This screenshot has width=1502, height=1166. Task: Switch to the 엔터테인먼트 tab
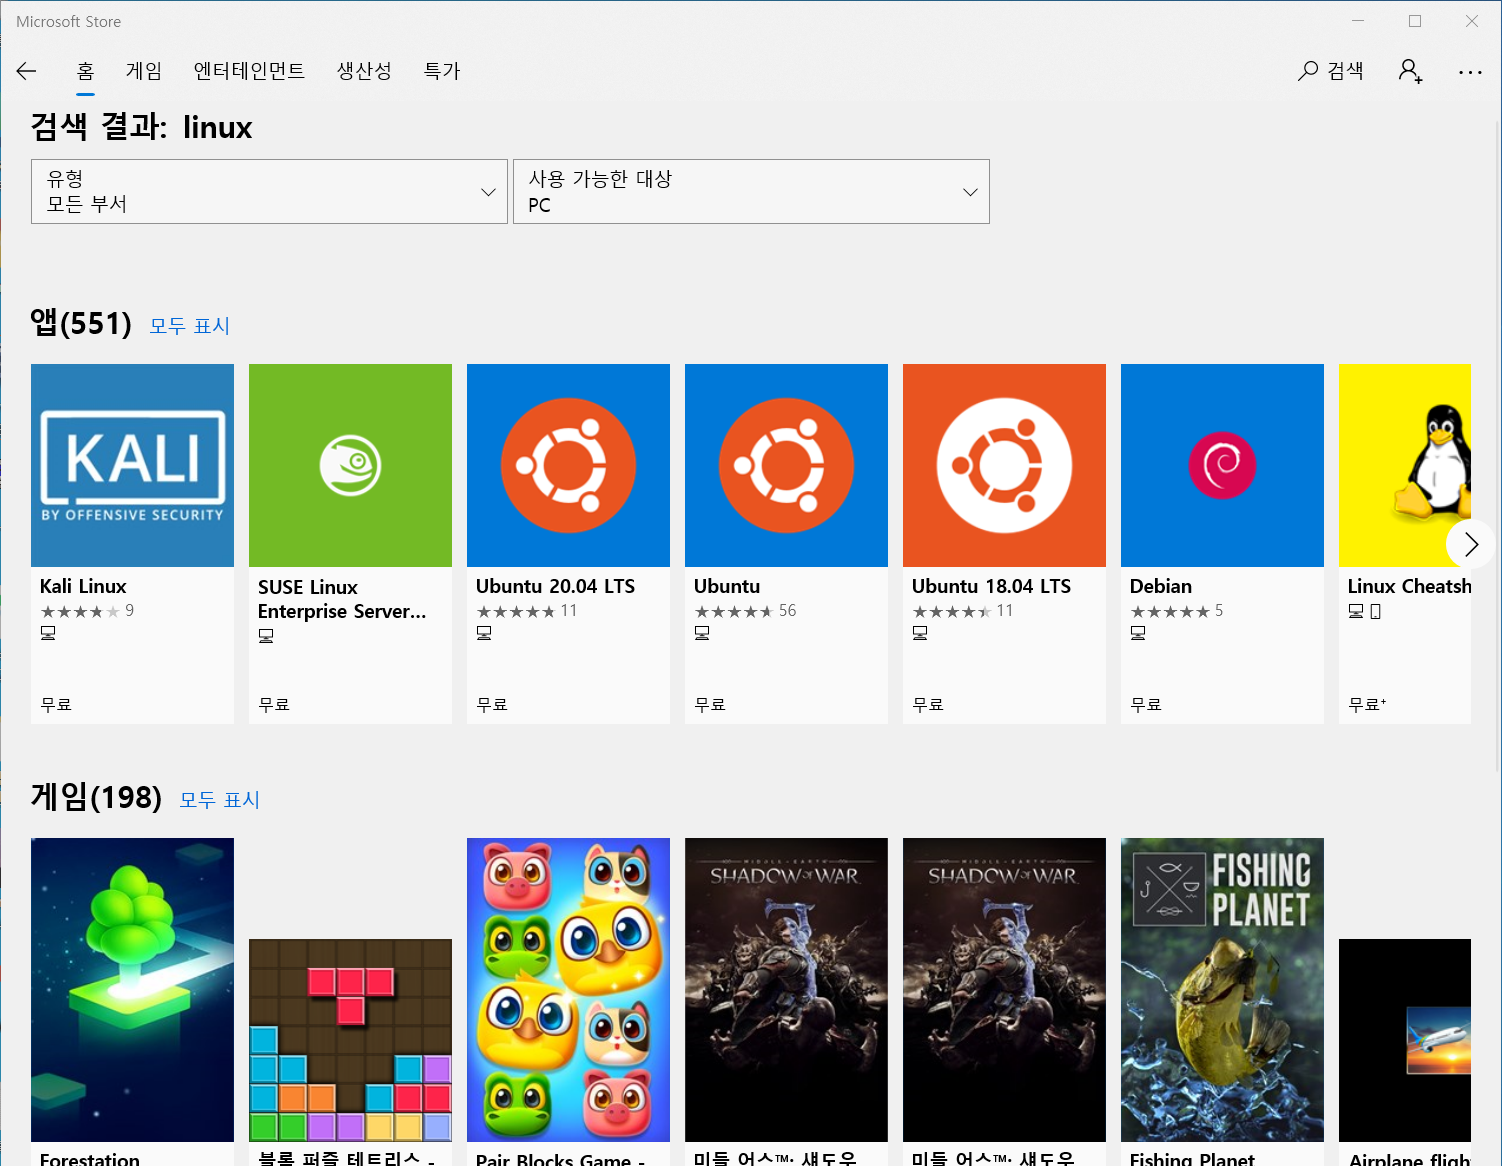click(249, 71)
